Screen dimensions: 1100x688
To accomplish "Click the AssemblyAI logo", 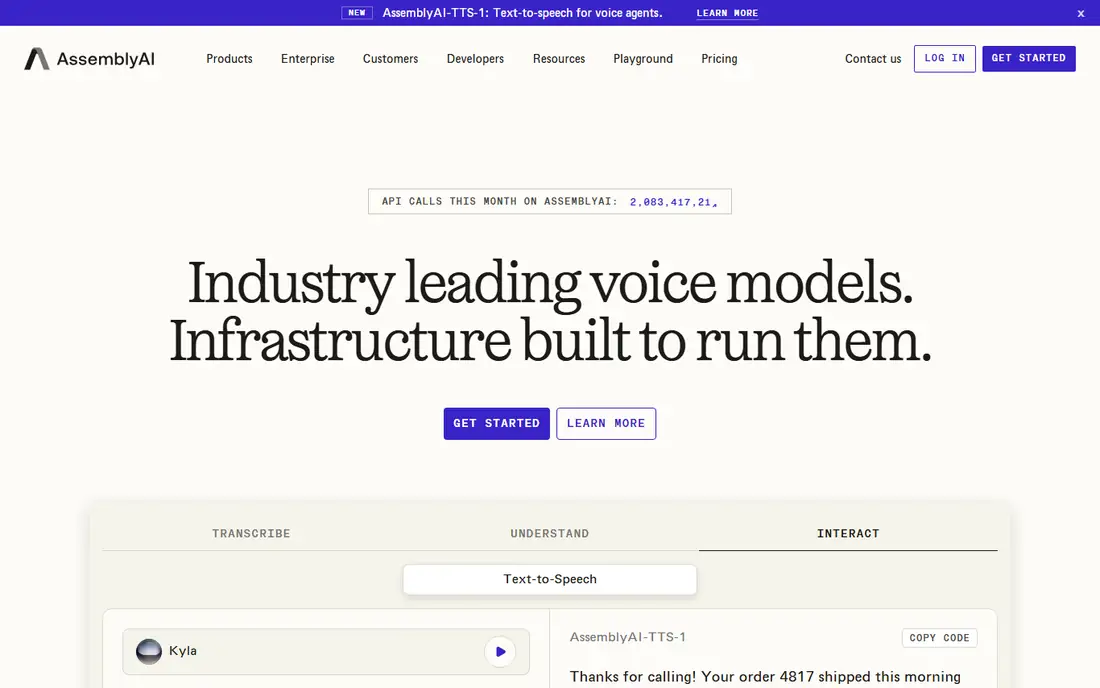I will pos(89,59).
